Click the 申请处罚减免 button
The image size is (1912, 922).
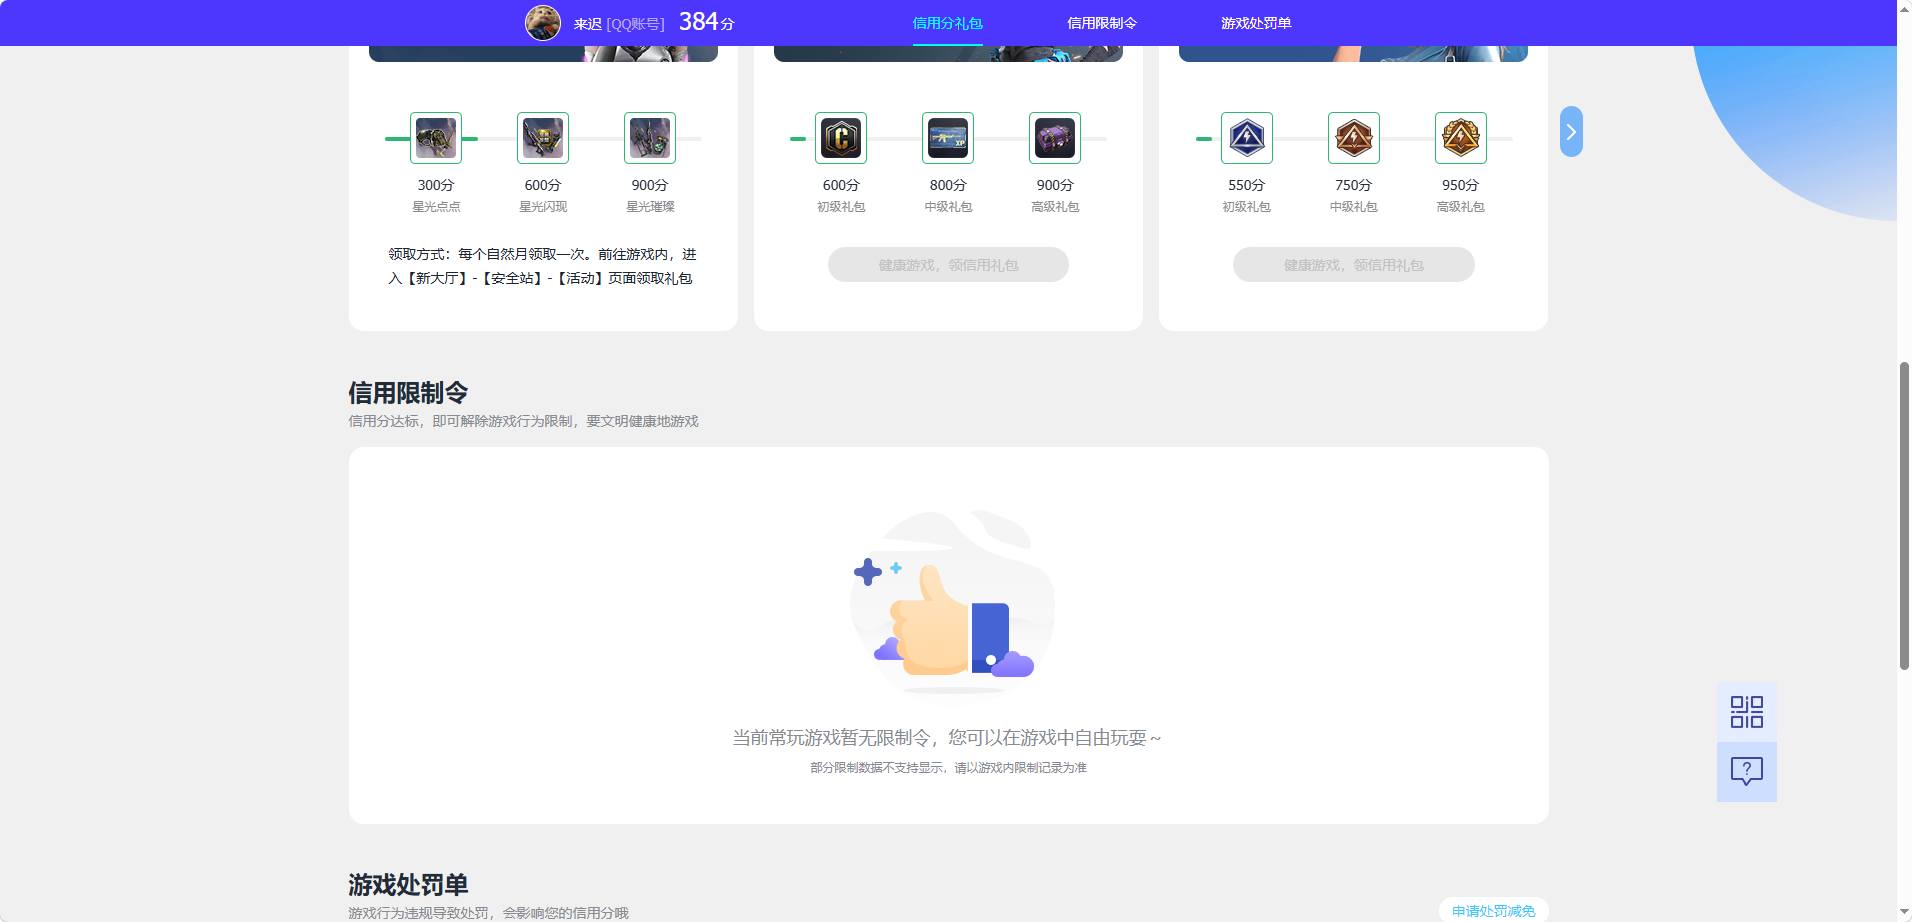click(x=1494, y=910)
